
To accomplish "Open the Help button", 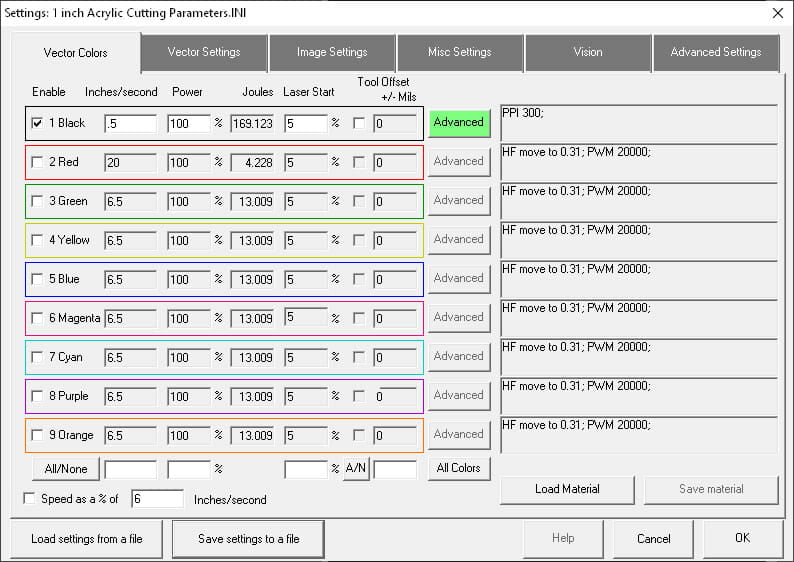I will pos(563,538).
